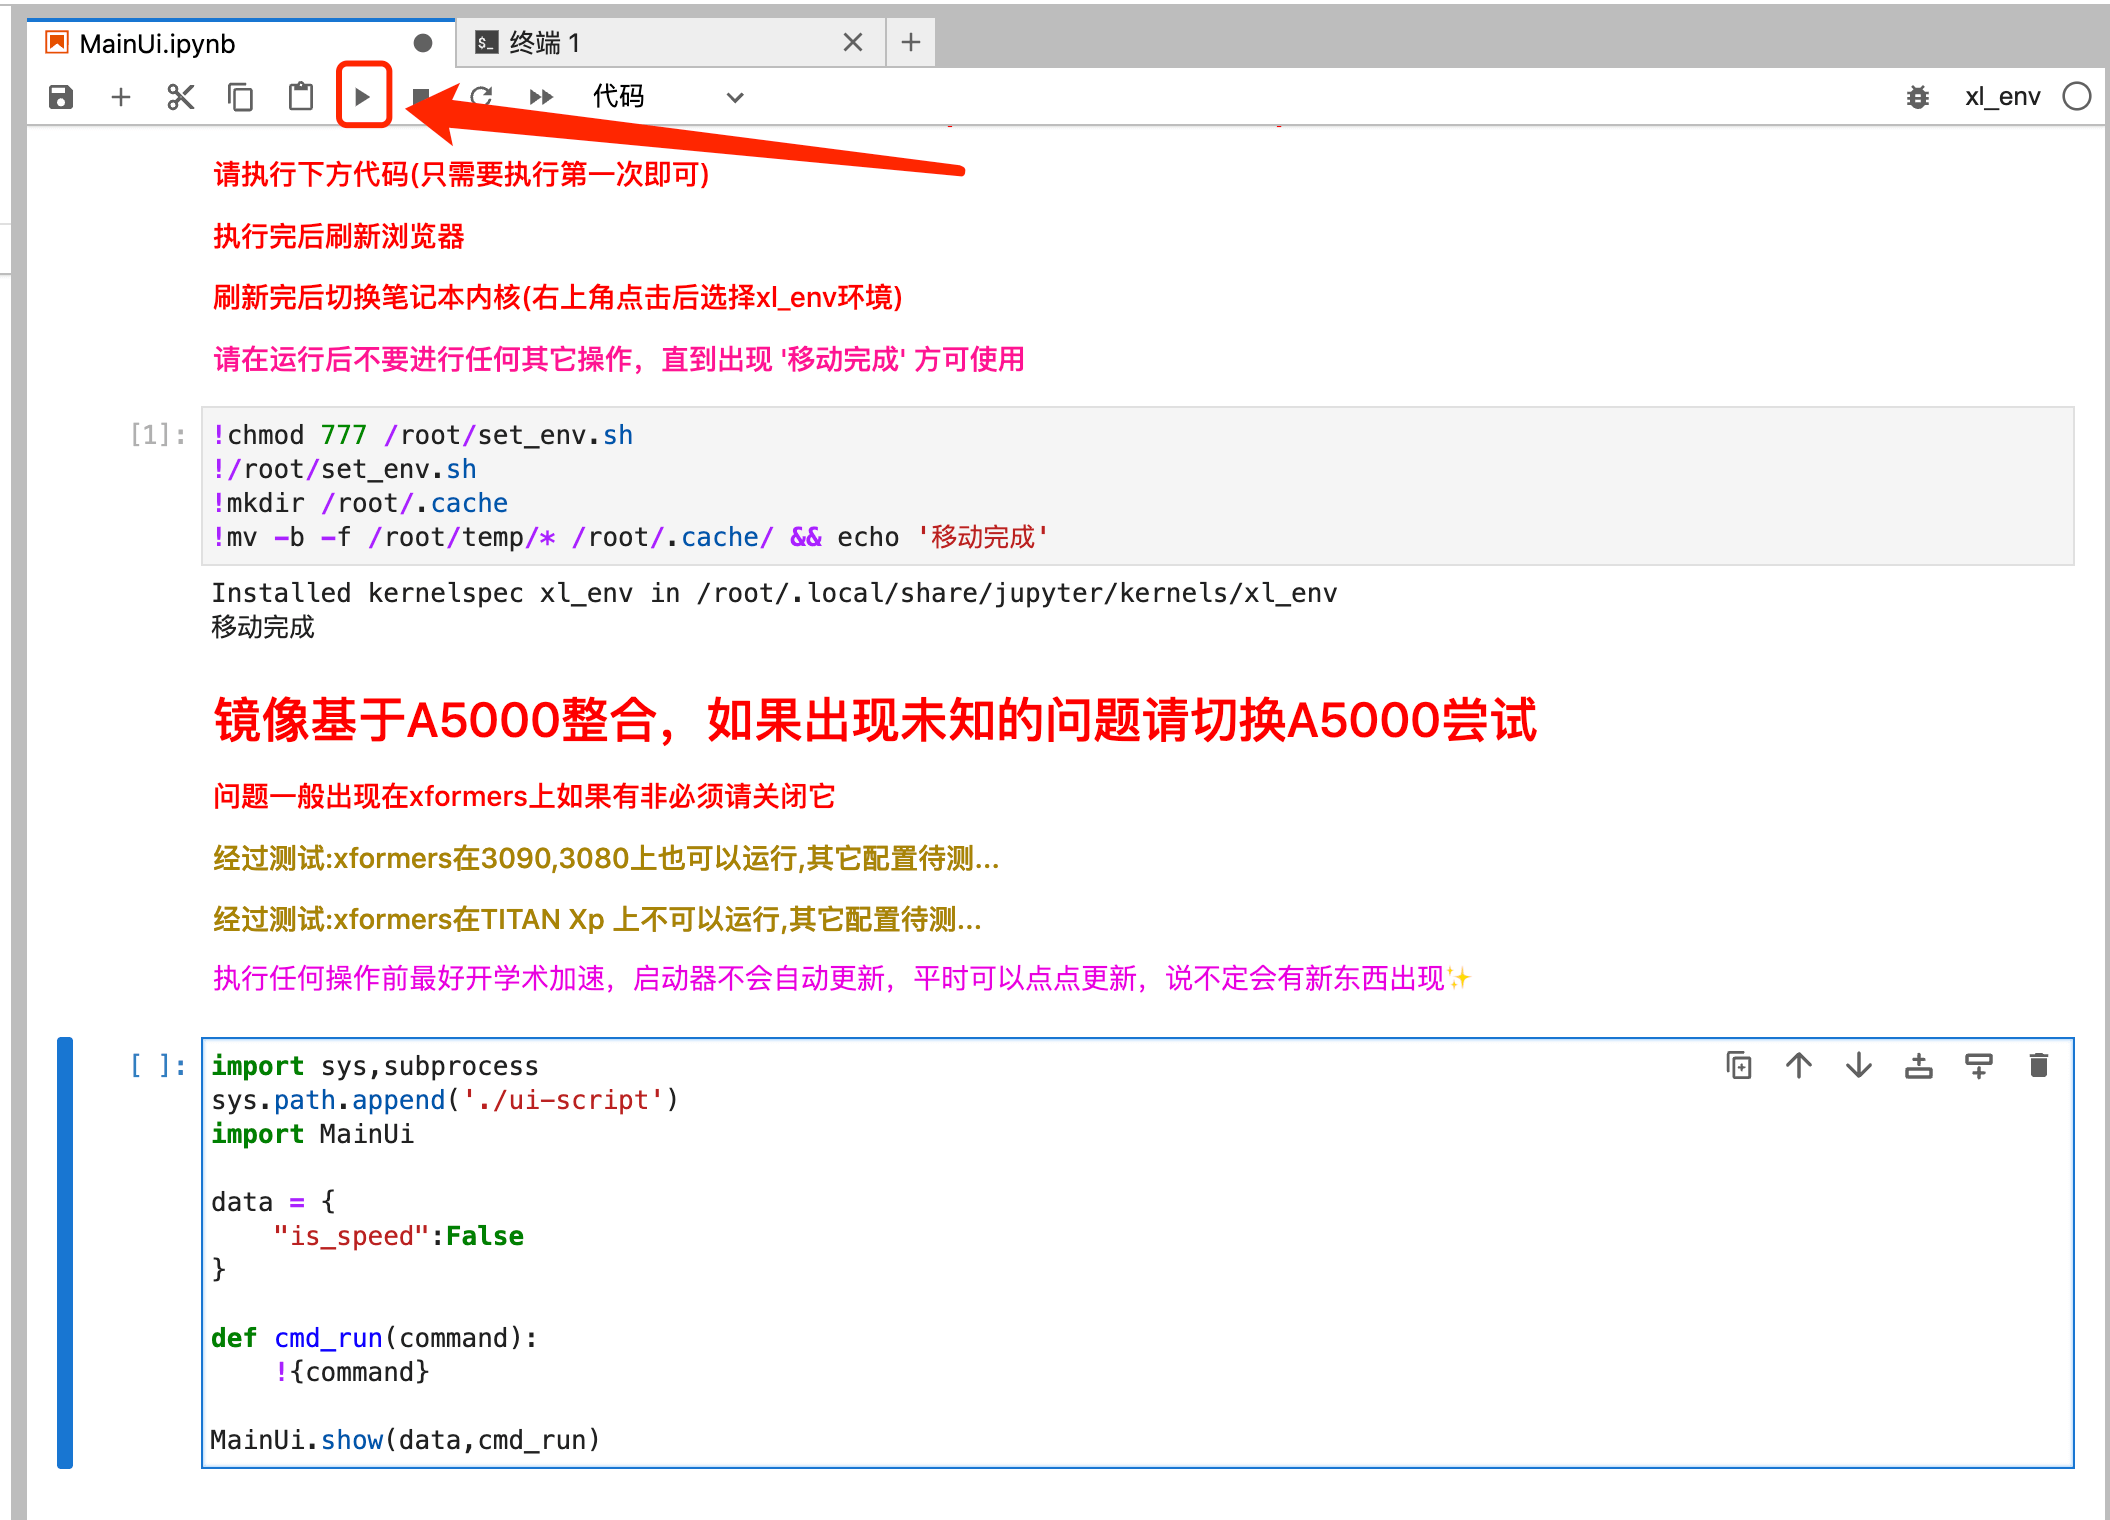The height and width of the screenshot is (1520, 2110).
Task: Duplicate the active cell
Action: pos(1739,1066)
